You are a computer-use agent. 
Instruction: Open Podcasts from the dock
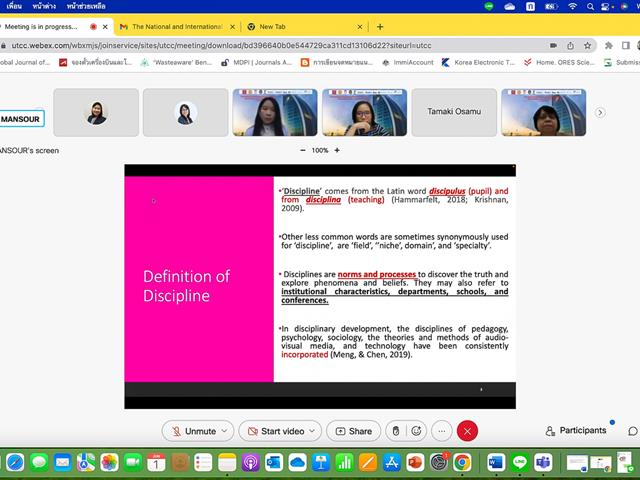tap(250, 462)
